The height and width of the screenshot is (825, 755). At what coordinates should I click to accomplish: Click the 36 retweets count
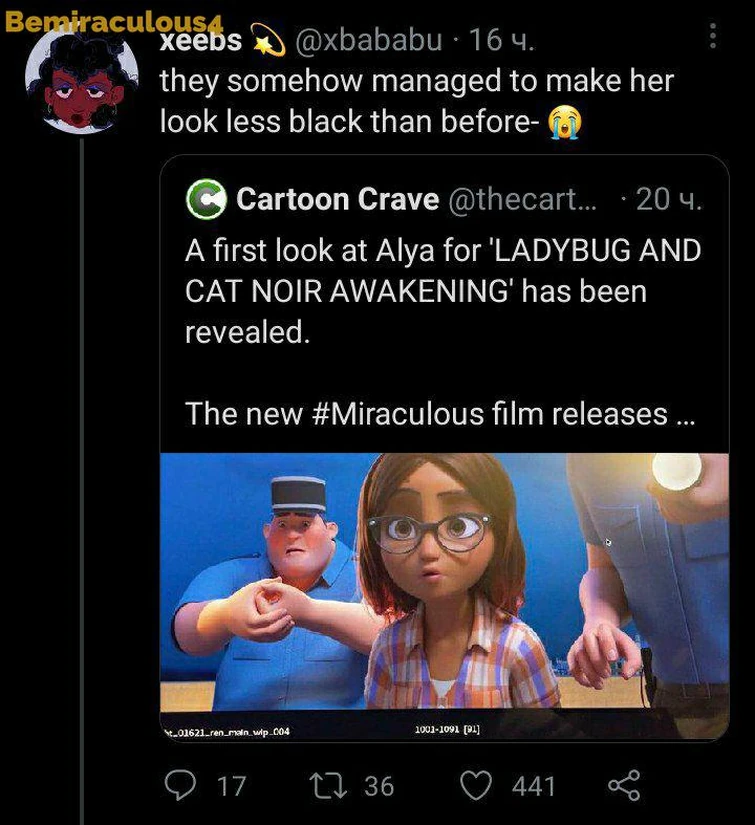tap(379, 787)
